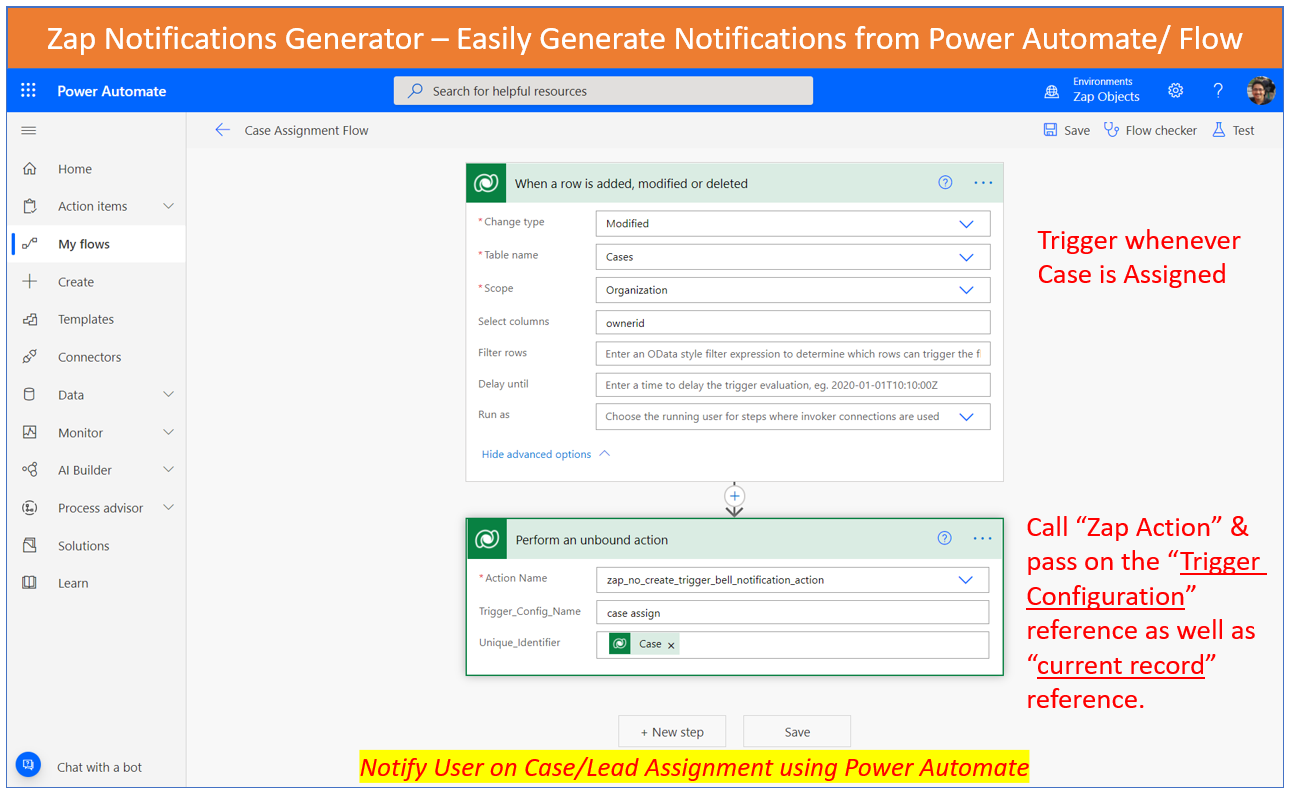Viewport: 1289px width, 793px height.
Task: Click the Power Automate header title
Action: point(112,91)
